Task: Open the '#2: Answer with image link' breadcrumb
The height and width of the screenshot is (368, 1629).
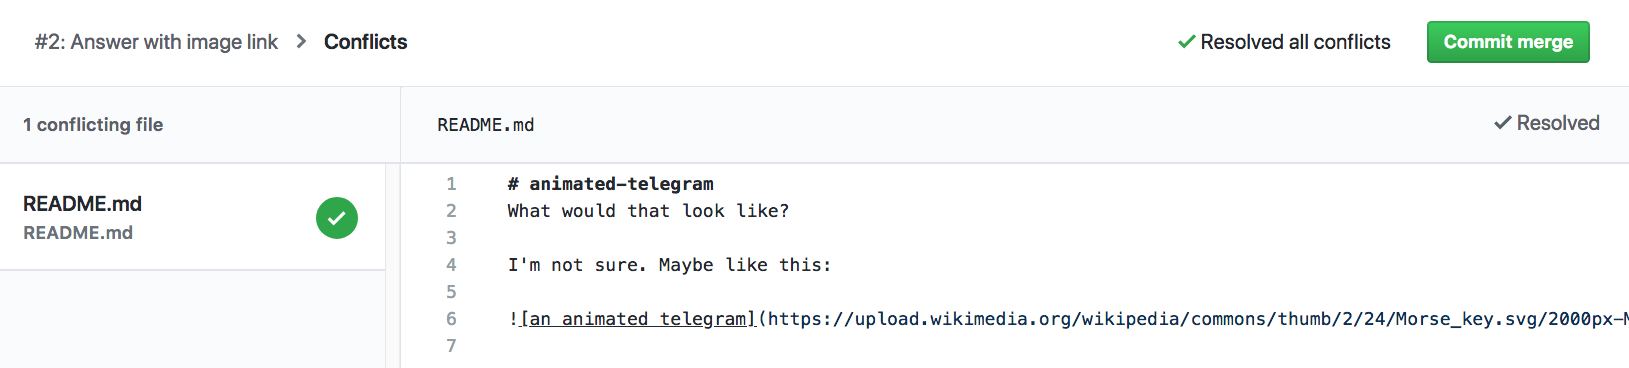Action: [x=156, y=42]
